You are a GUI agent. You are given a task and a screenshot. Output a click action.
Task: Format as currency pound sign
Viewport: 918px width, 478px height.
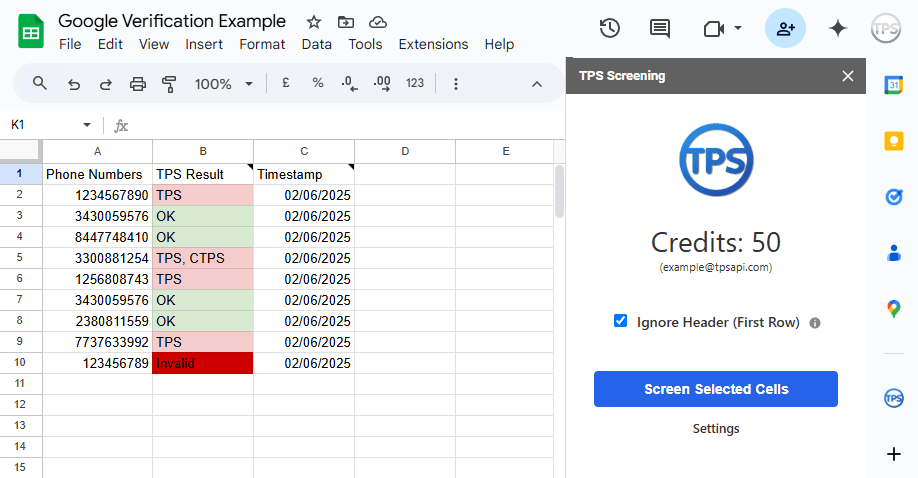point(286,83)
